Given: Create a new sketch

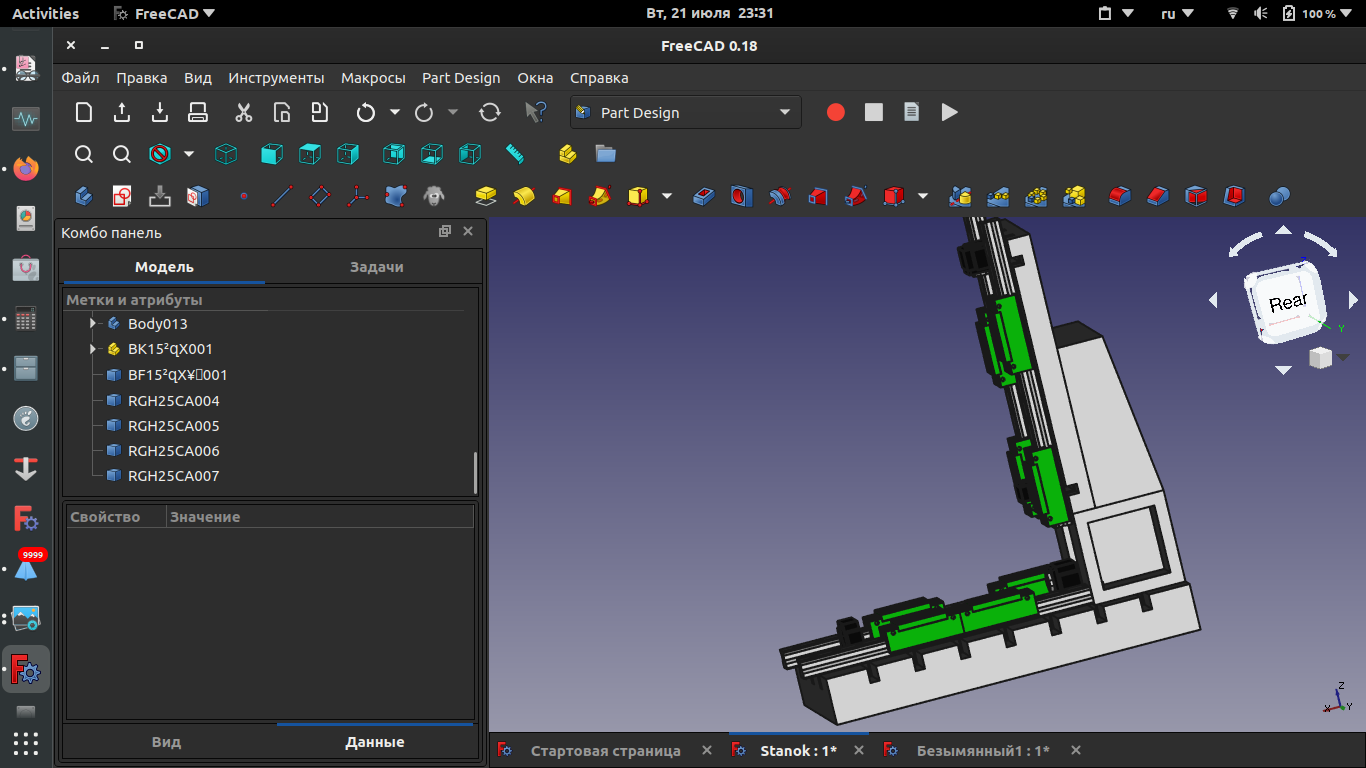Looking at the screenshot, I should click(122, 196).
